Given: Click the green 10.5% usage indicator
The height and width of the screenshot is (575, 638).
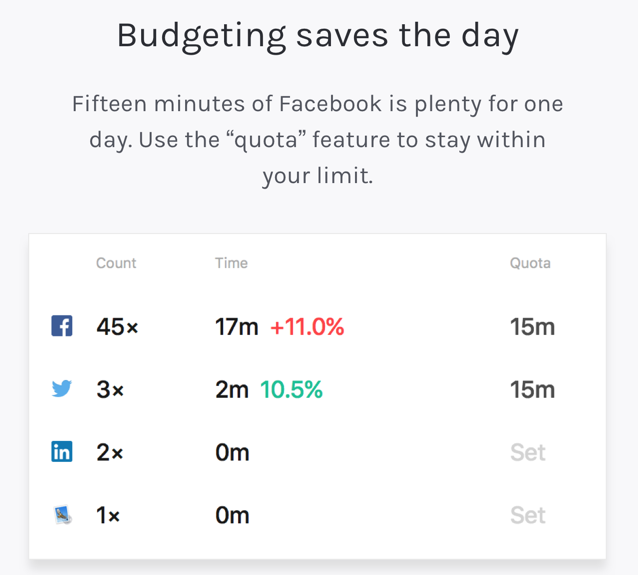Looking at the screenshot, I should pyautogui.click(x=291, y=389).
